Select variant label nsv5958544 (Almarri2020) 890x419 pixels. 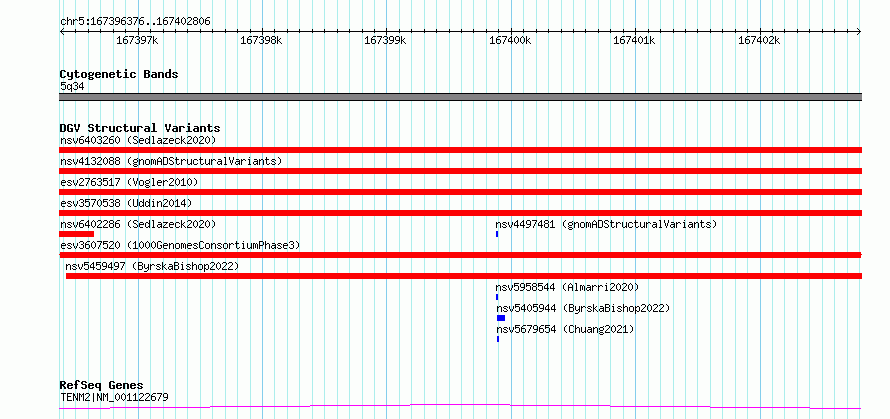click(567, 287)
